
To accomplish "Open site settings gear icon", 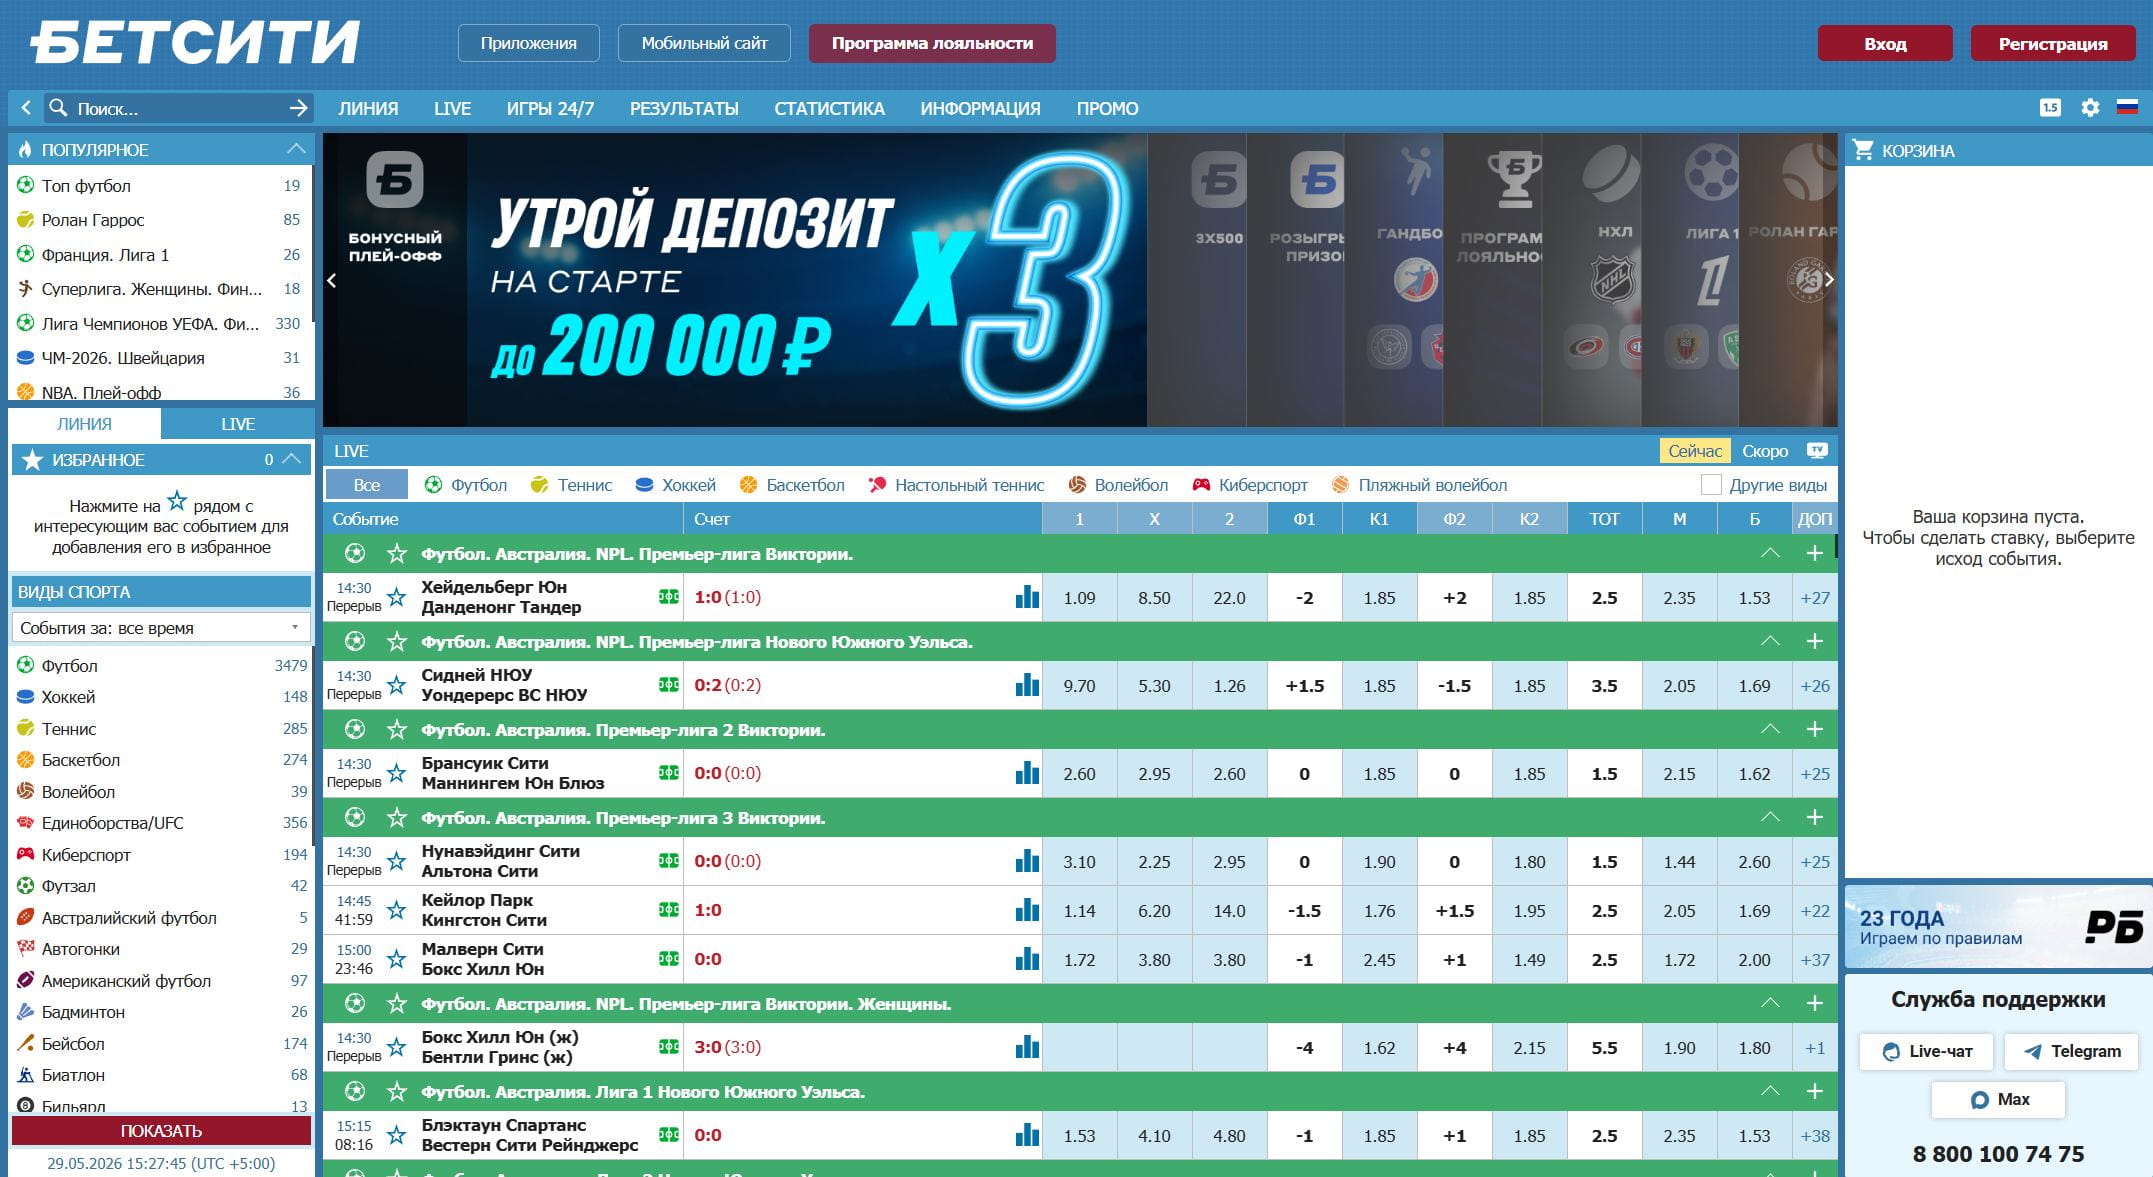I will coord(2090,108).
